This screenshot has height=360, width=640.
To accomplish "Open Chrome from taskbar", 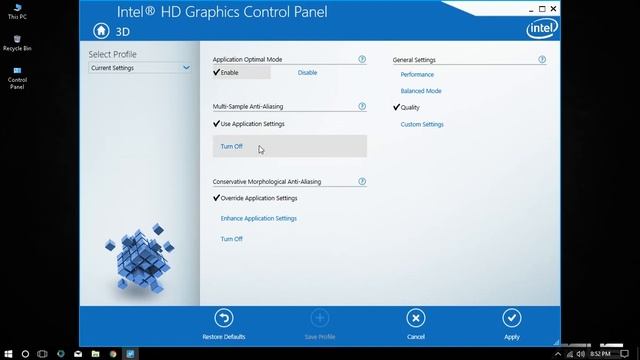I will 113,354.
